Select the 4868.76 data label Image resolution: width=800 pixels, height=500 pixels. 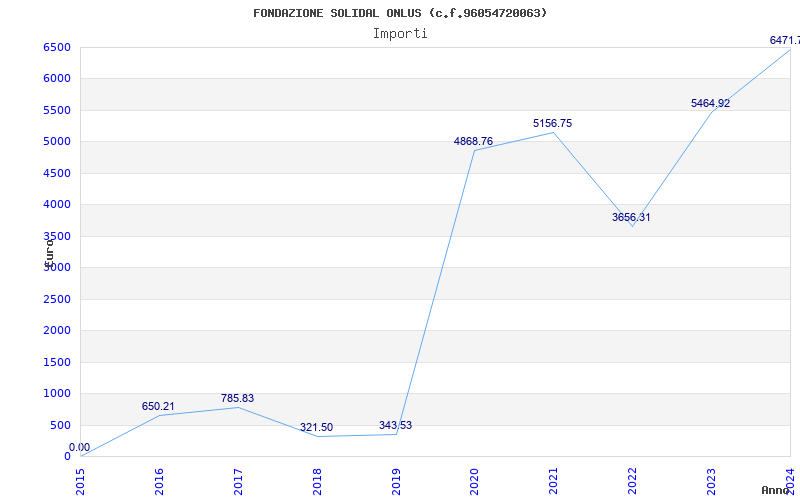point(473,141)
